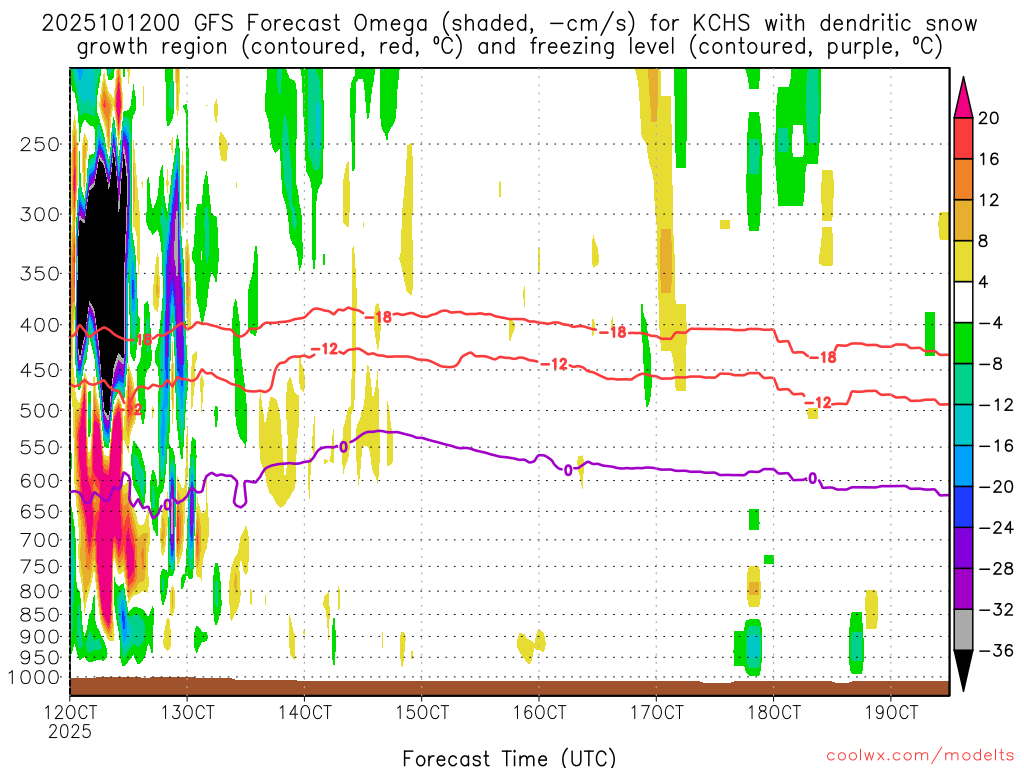Click the -18 contour label near 14OCT
The height and width of the screenshot is (768, 1024).
coord(378,317)
